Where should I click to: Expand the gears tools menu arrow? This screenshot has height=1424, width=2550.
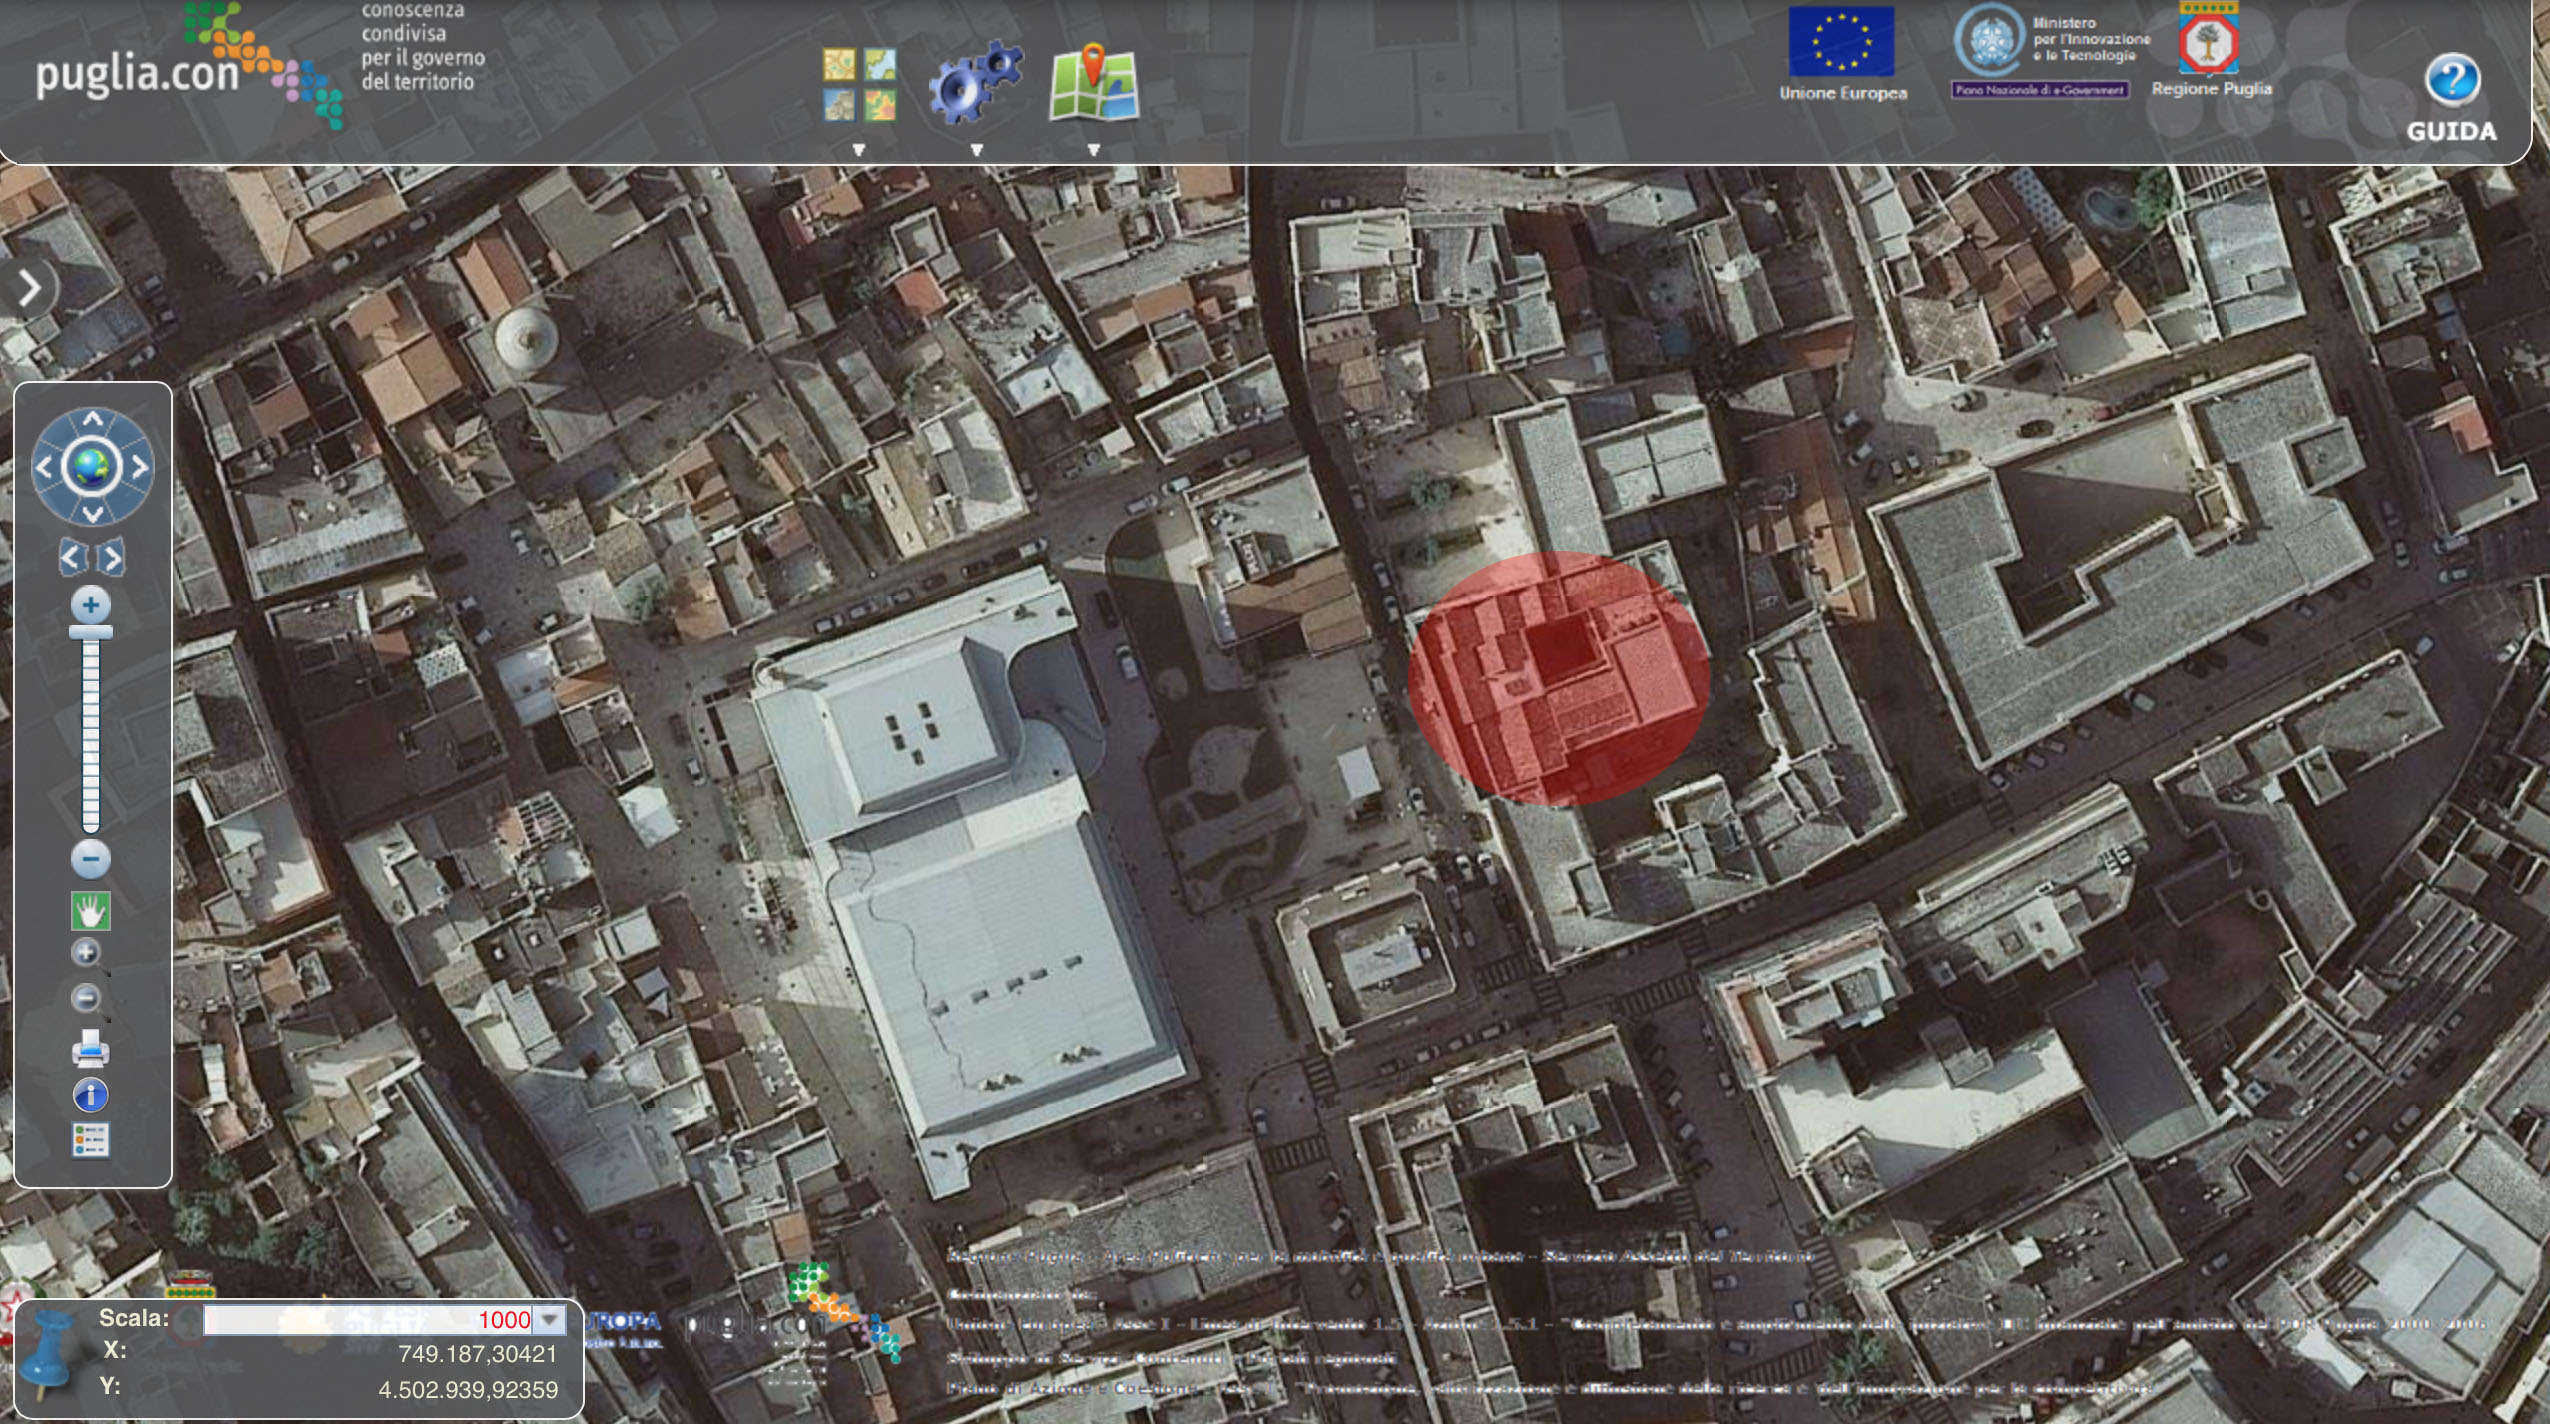[x=977, y=150]
